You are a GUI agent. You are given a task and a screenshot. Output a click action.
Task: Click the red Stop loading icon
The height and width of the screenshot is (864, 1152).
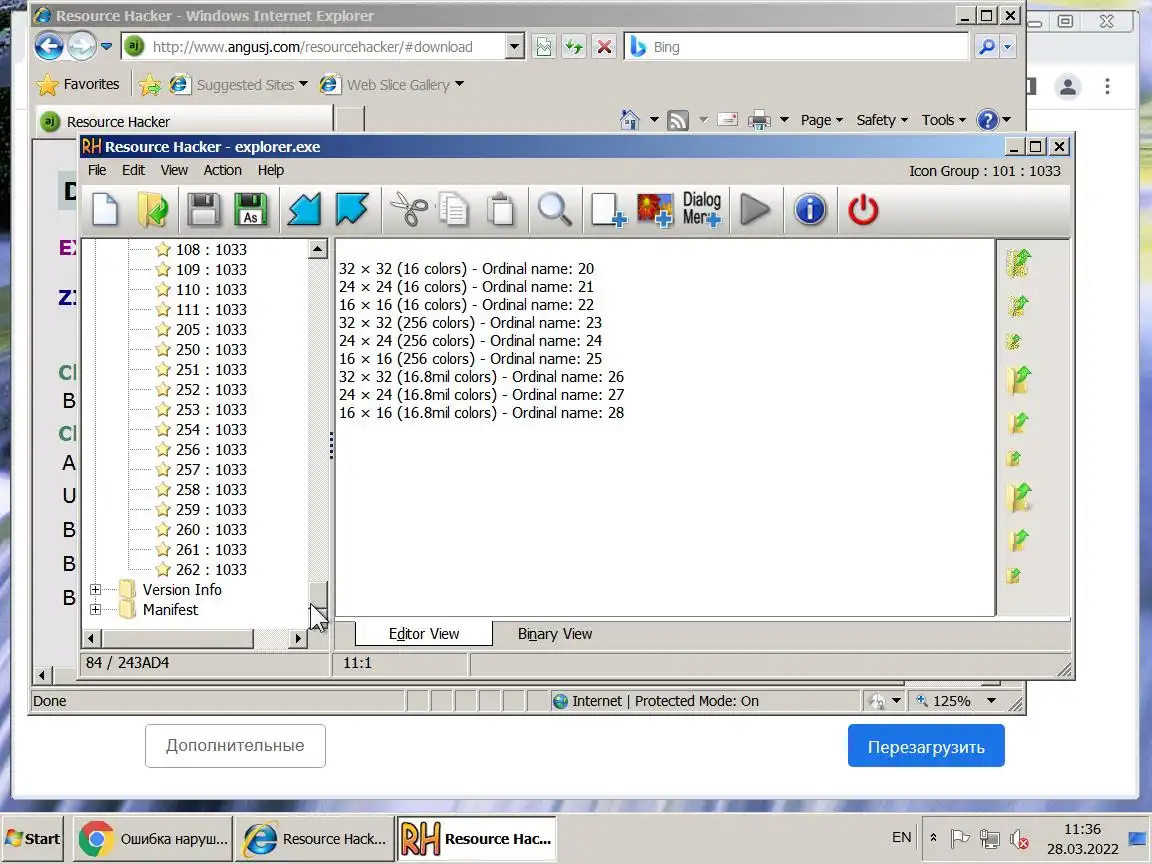pyautogui.click(x=604, y=47)
